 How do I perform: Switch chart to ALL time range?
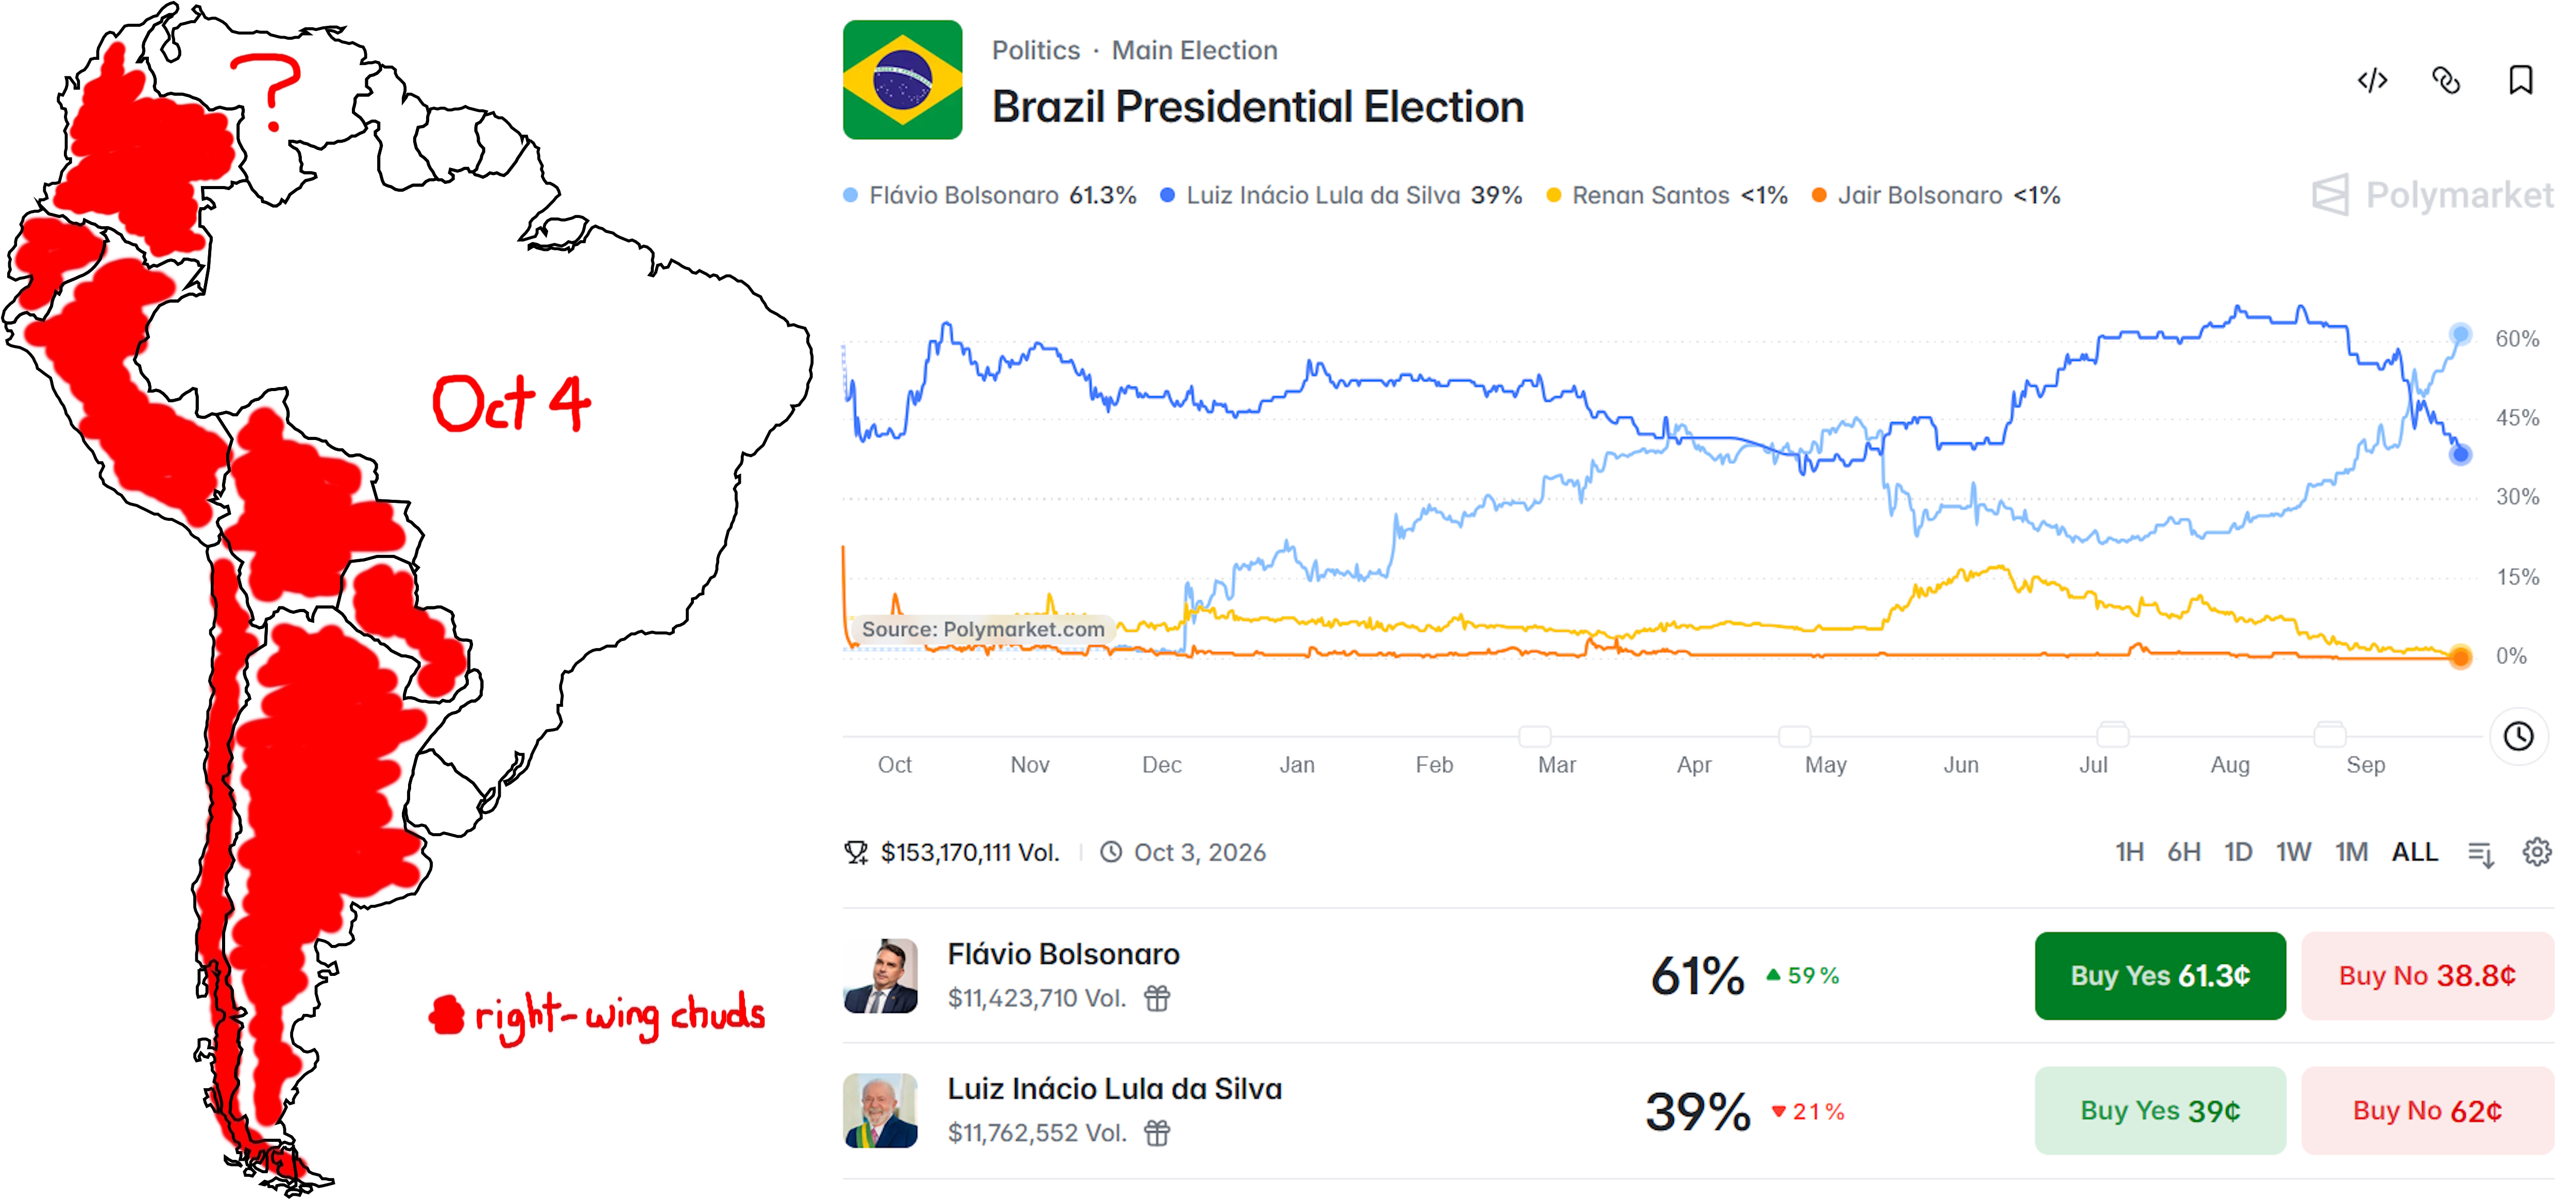point(2414,852)
